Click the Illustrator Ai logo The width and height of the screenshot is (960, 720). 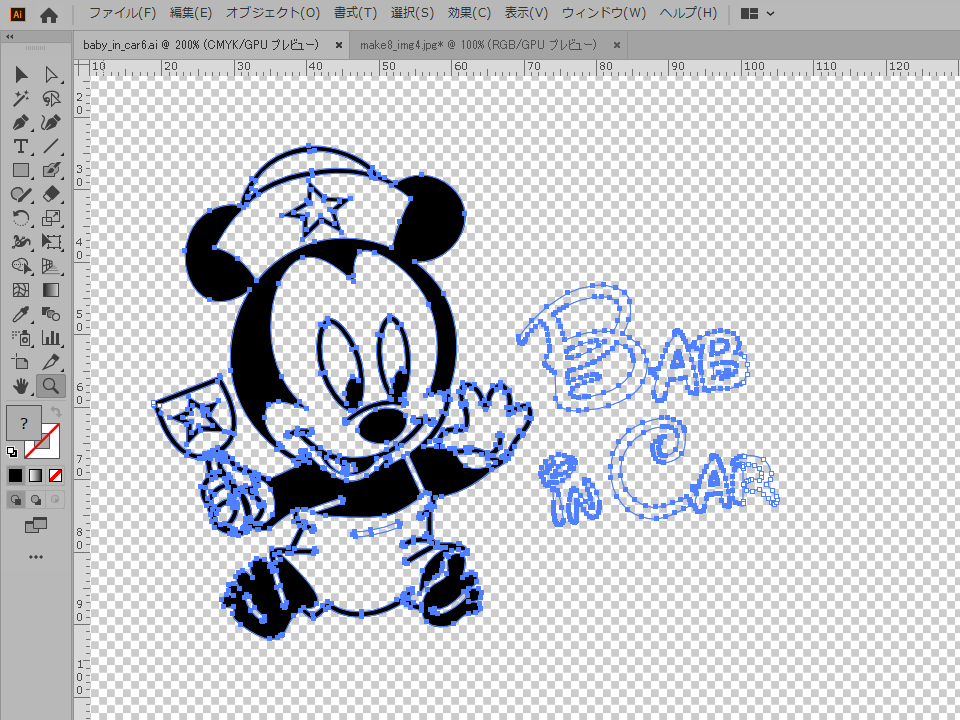[18, 14]
